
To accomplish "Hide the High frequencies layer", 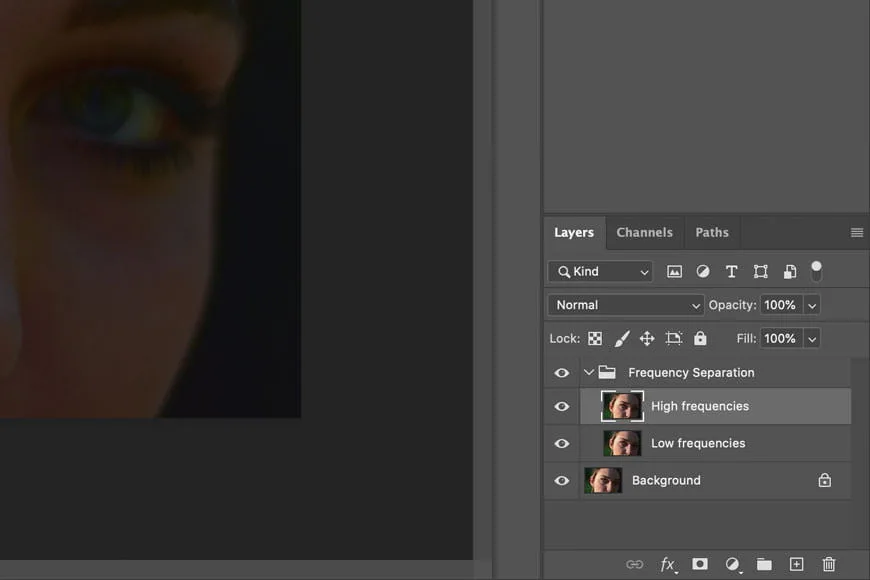I will pyautogui.click(x=562, y=406).
